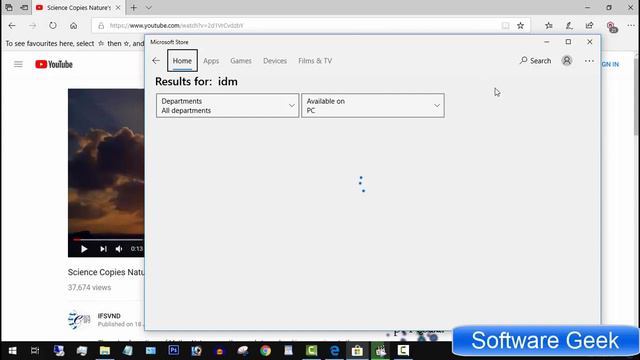Mute the YouTube video volume
This screenshot has height=360, width=640.
point(119,249)
